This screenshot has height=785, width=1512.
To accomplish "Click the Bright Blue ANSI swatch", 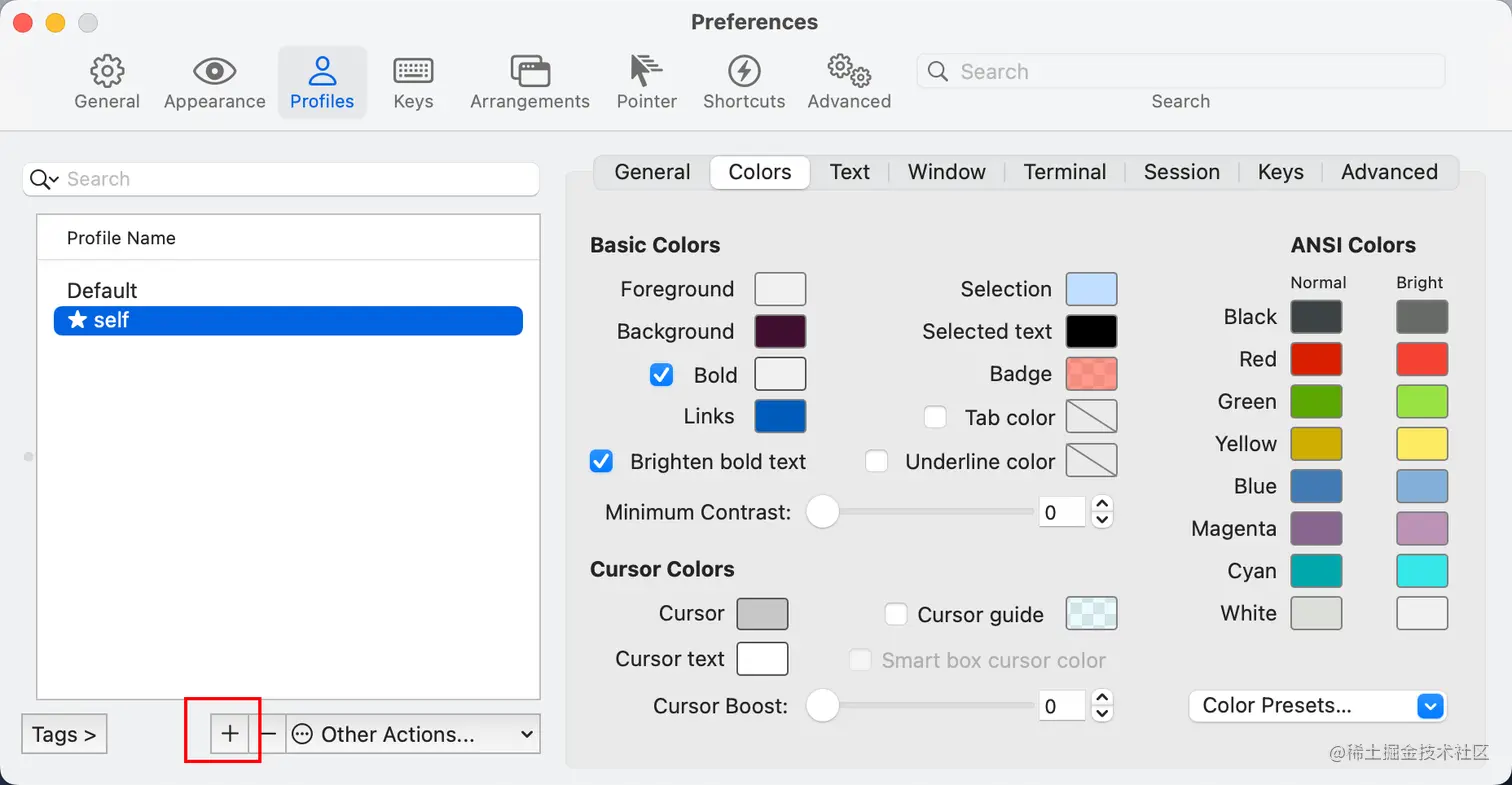I will tap(1422, 486).
